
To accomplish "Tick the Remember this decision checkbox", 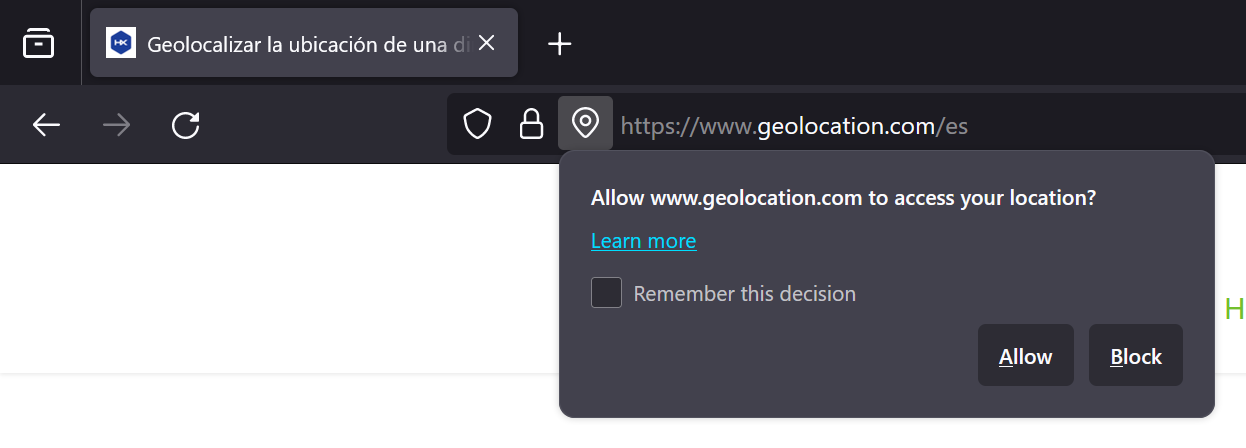I will click(x=606, y=293).
